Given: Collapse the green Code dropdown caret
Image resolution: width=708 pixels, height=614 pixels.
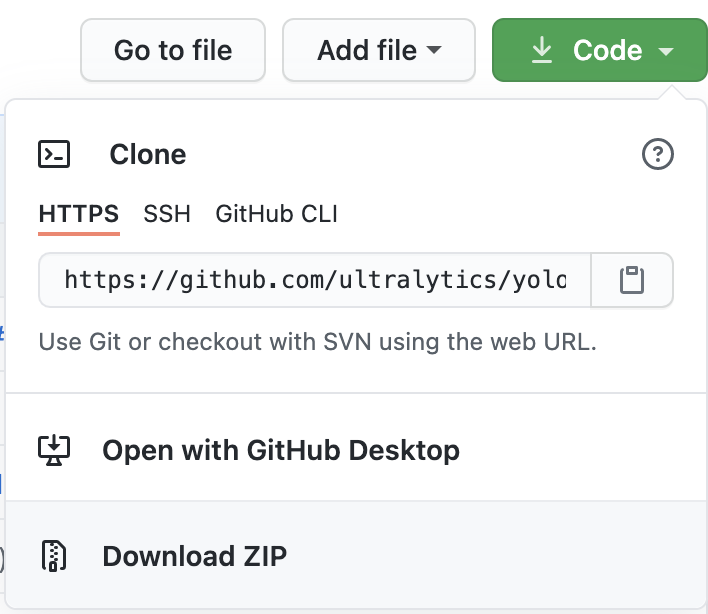Looking at the screenshot, I should point(667,51).
